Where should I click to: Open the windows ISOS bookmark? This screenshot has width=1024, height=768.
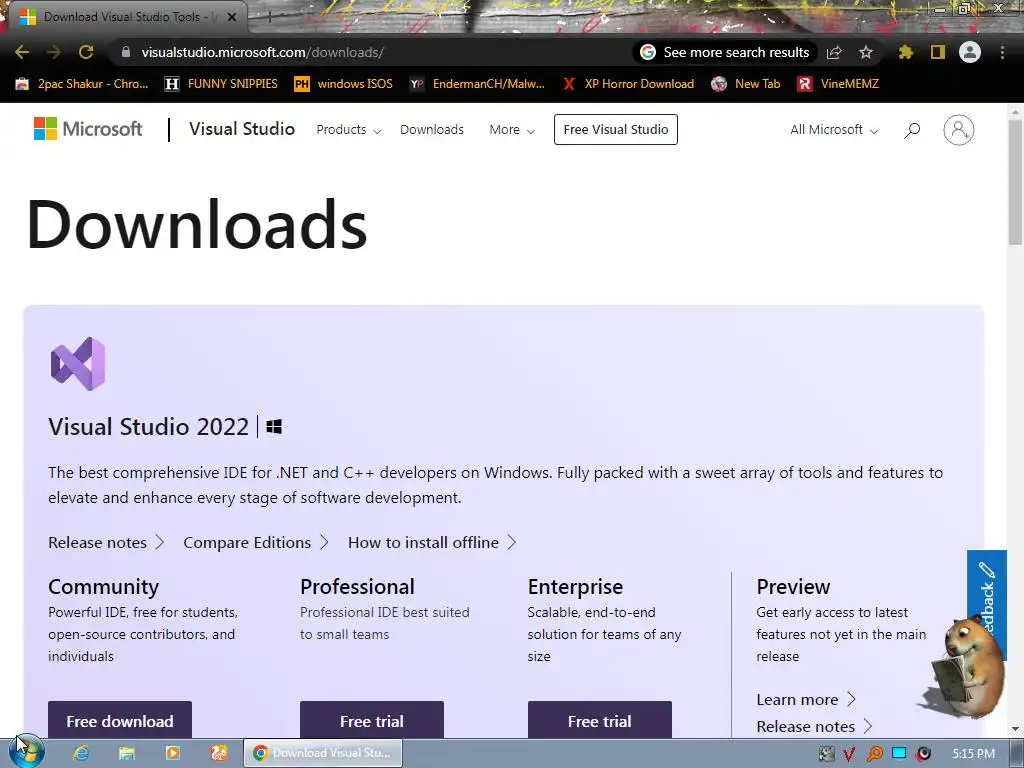pyautogui.click(x=344, y=84)
